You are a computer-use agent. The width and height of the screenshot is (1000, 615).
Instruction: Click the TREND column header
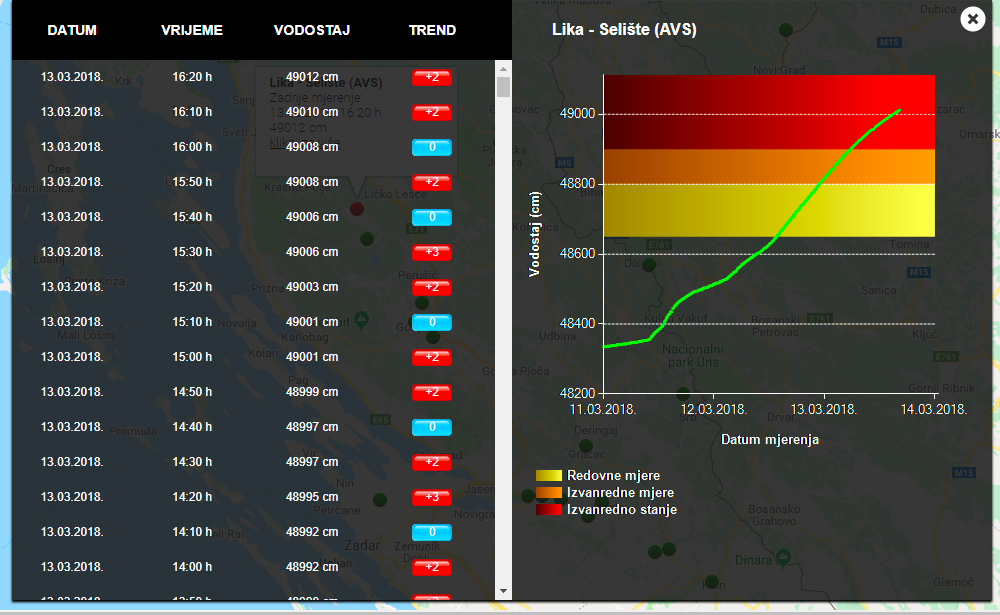point(432,30)
